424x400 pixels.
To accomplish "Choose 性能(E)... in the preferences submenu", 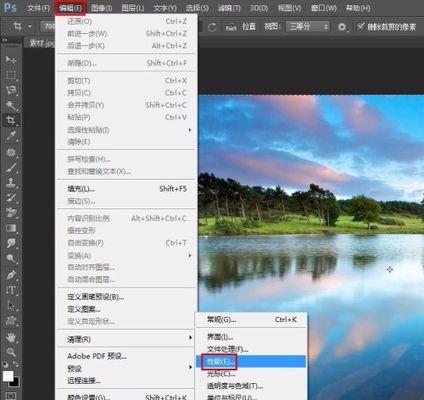I will [251, 362].
